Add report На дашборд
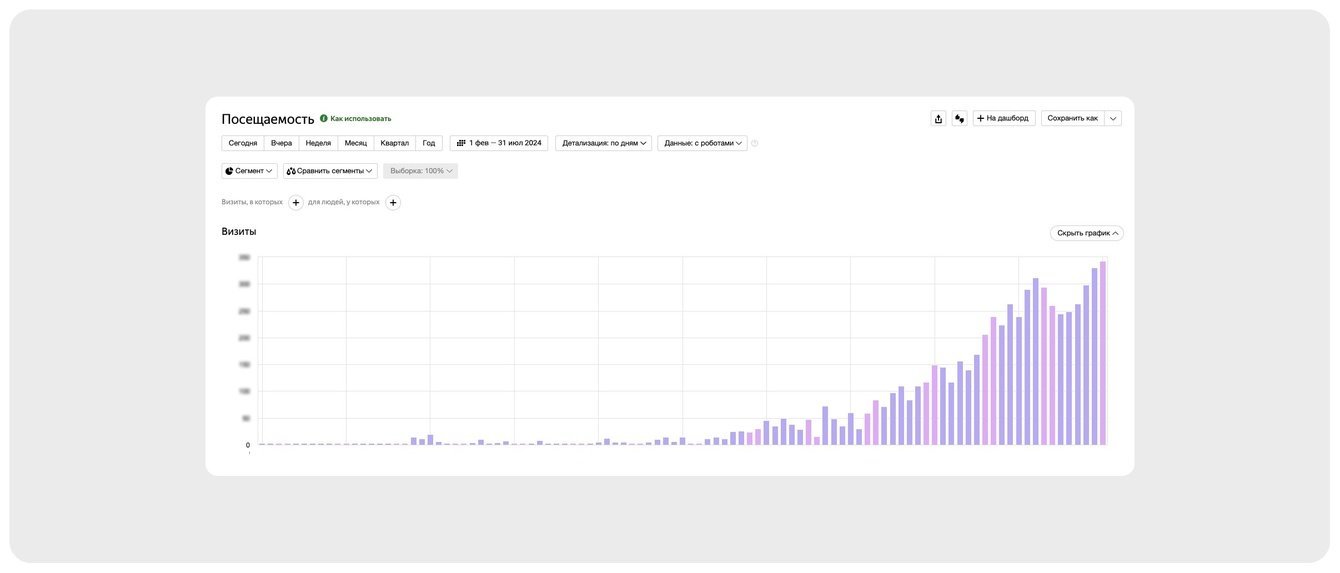 coord(1004,118)
